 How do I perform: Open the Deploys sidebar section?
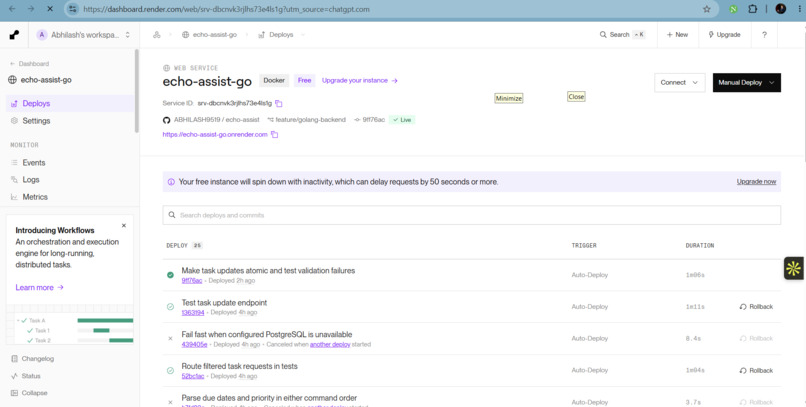pyautogui.click(x=70, y=103)
